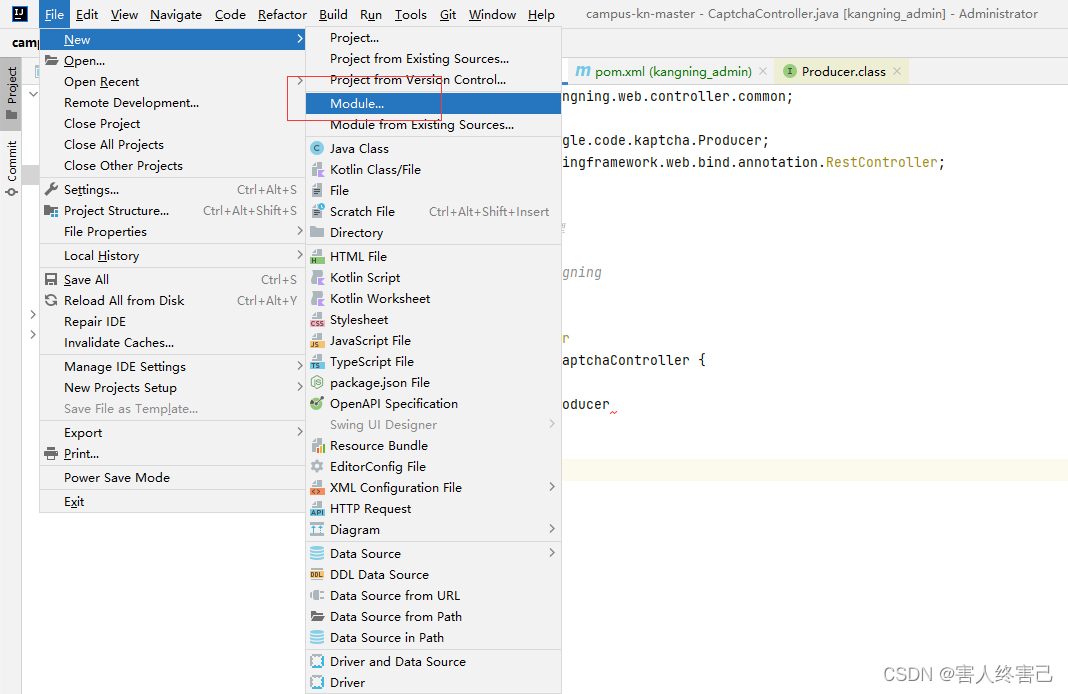
Task: Click the EditorConfig File gear icon
Action: pyautogui.click(x=317, y=467)
